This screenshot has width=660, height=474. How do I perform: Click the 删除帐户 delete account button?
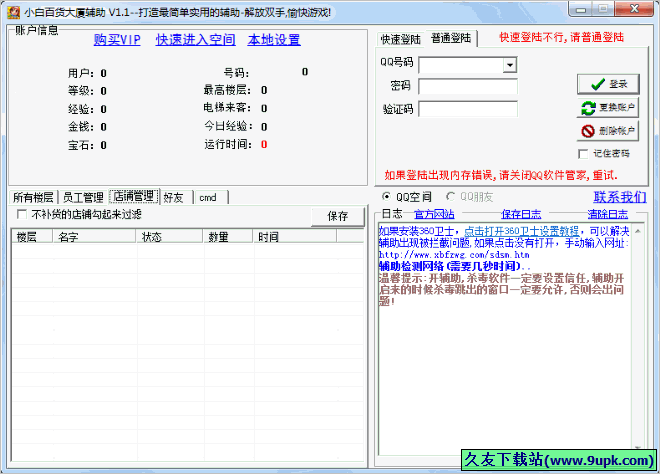(608, 131)
